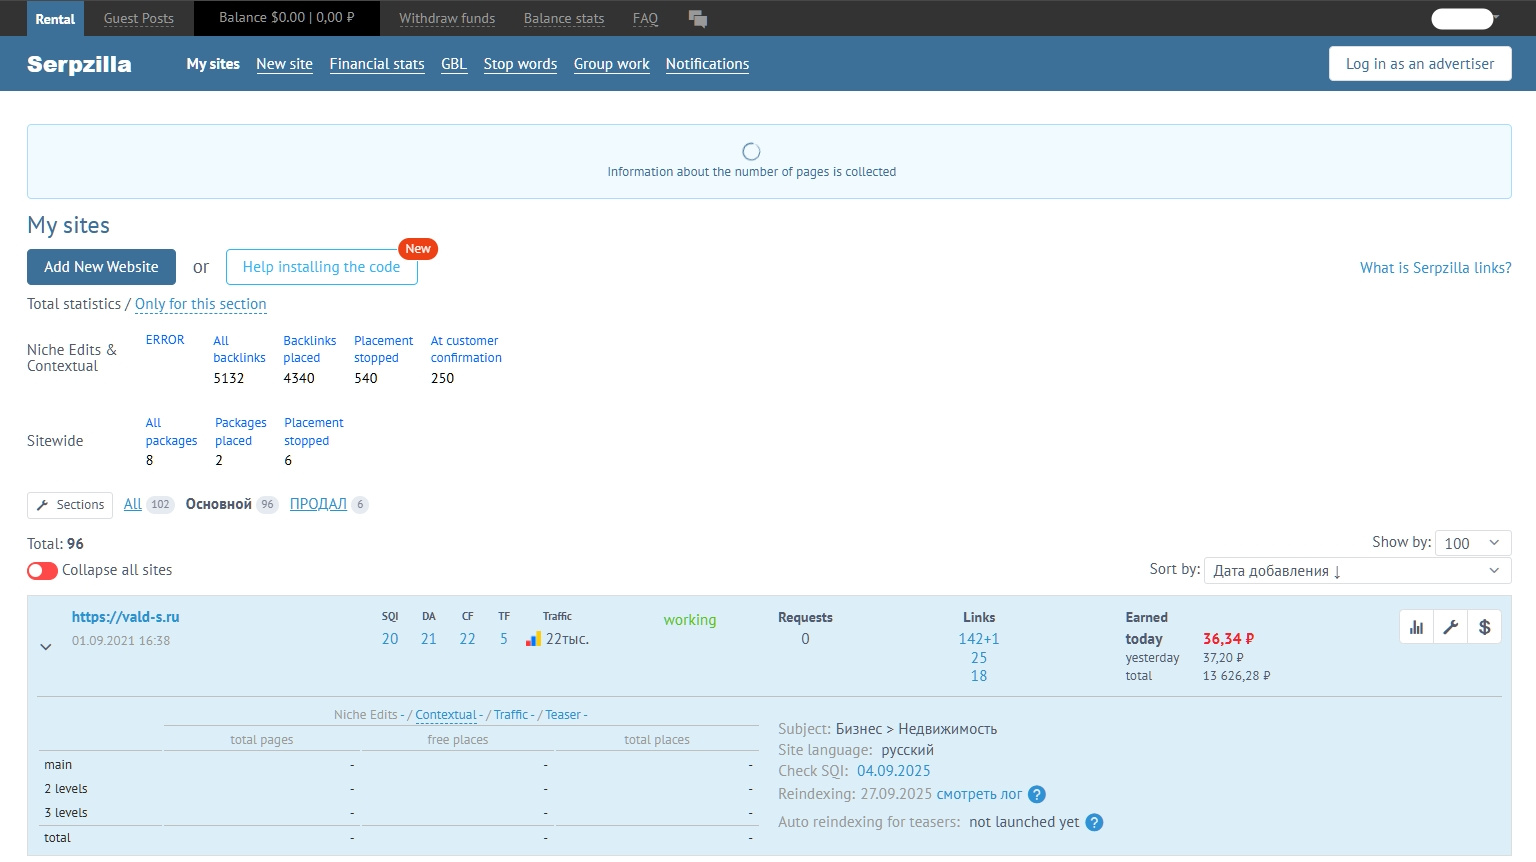Select the ПРОДАЛ section tab

[x=318, y=504]
